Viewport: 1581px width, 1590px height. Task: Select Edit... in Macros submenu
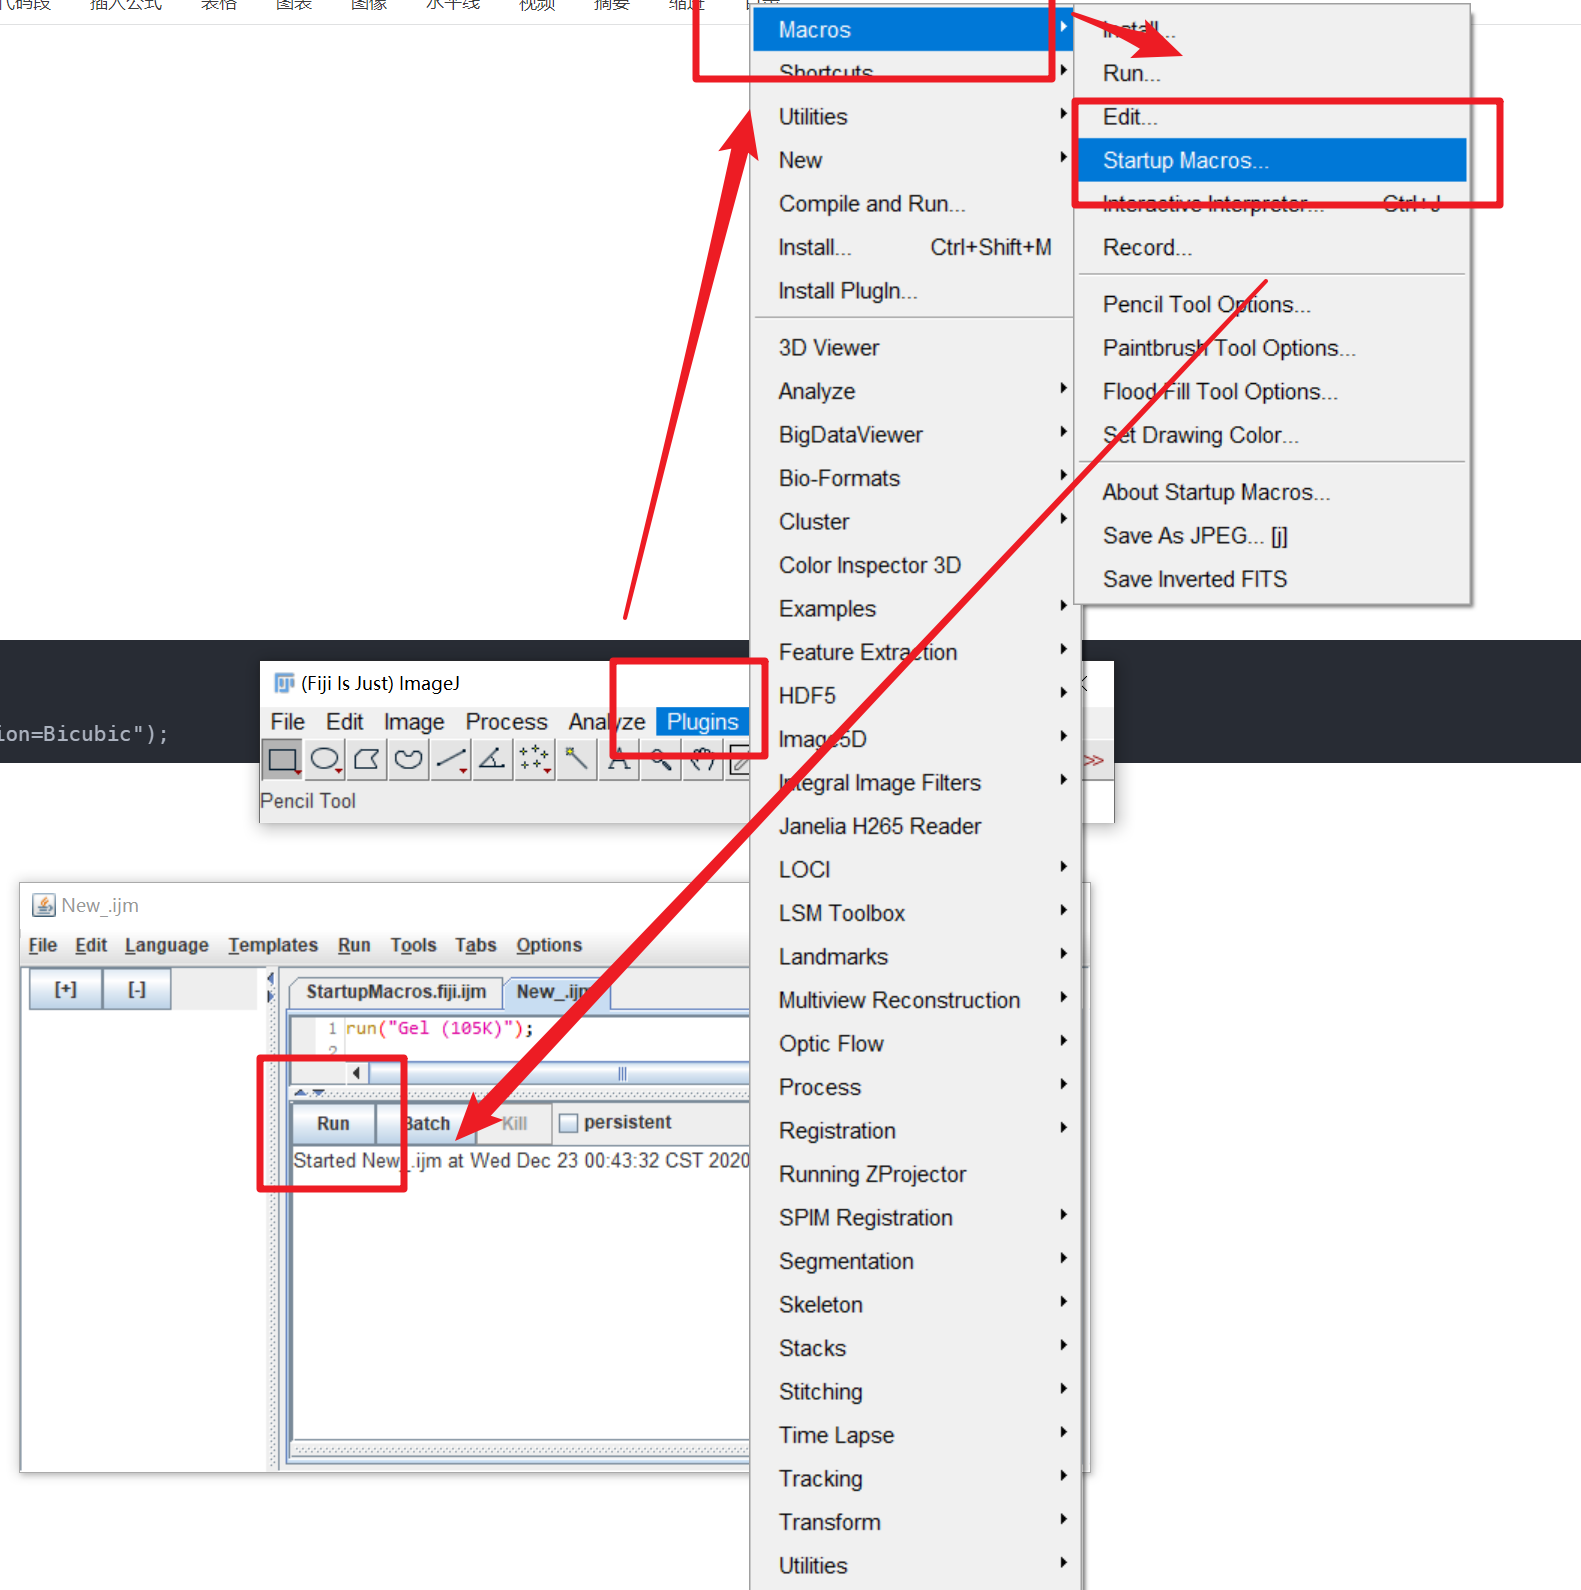click(1272, 117)
